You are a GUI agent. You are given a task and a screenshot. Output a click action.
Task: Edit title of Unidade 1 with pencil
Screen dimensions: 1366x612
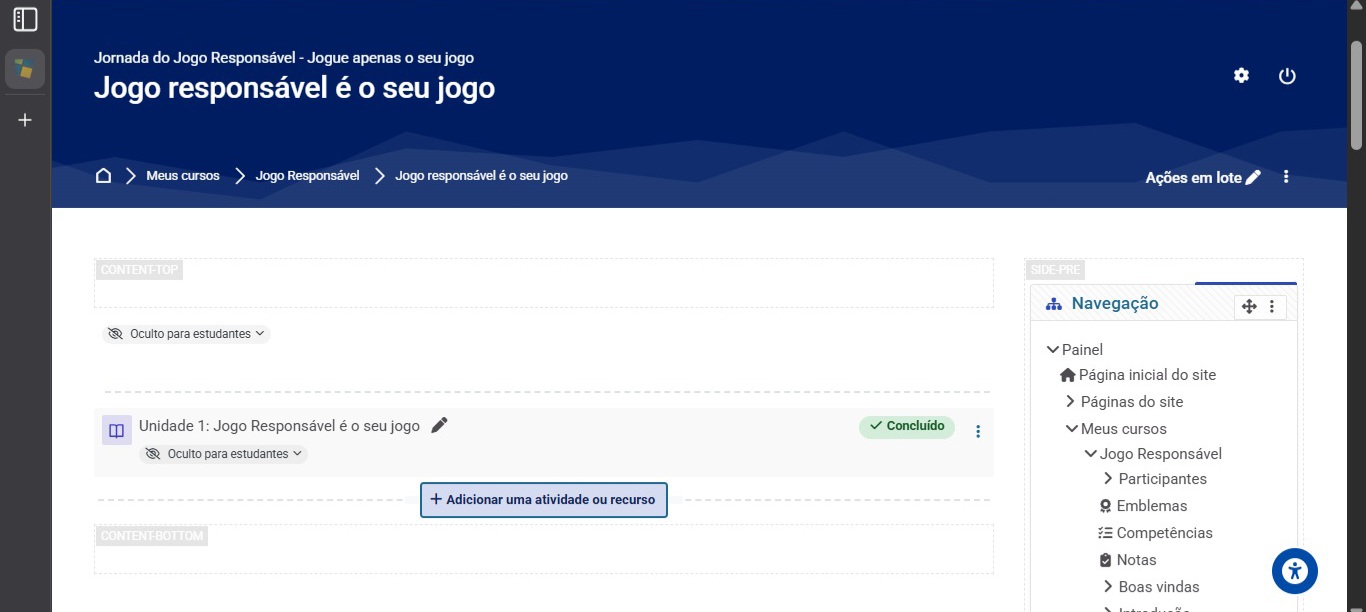[x=439, y=425]
